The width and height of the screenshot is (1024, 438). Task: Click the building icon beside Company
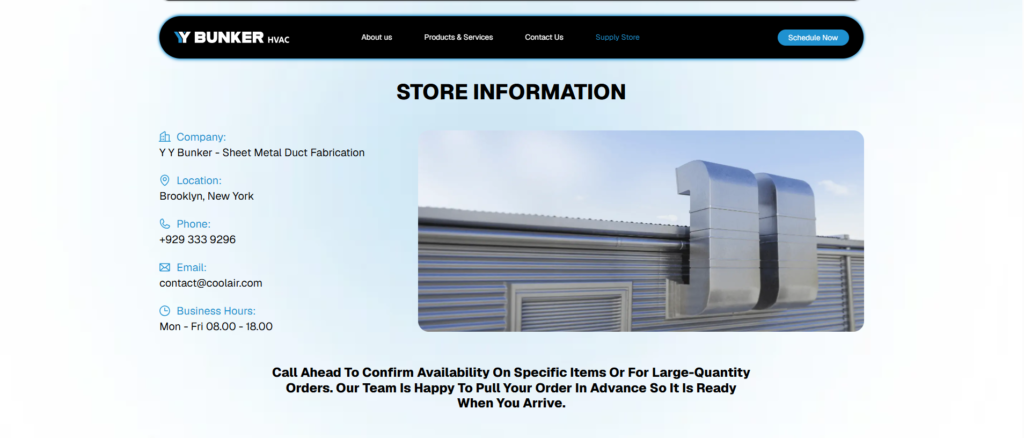point(165,137)
